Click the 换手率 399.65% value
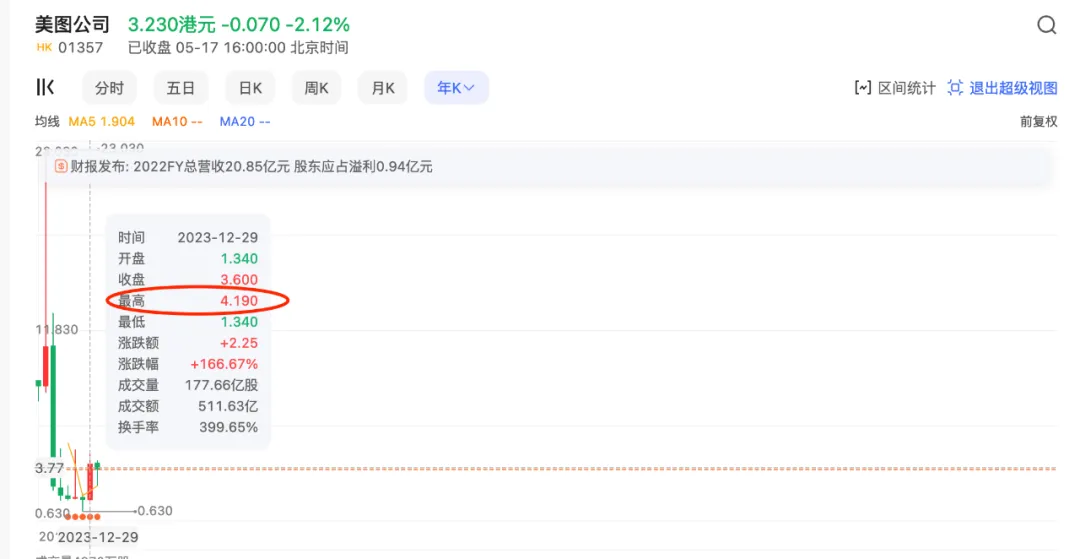This screenshot has height=559, width=1080. [x=229, y=428]
